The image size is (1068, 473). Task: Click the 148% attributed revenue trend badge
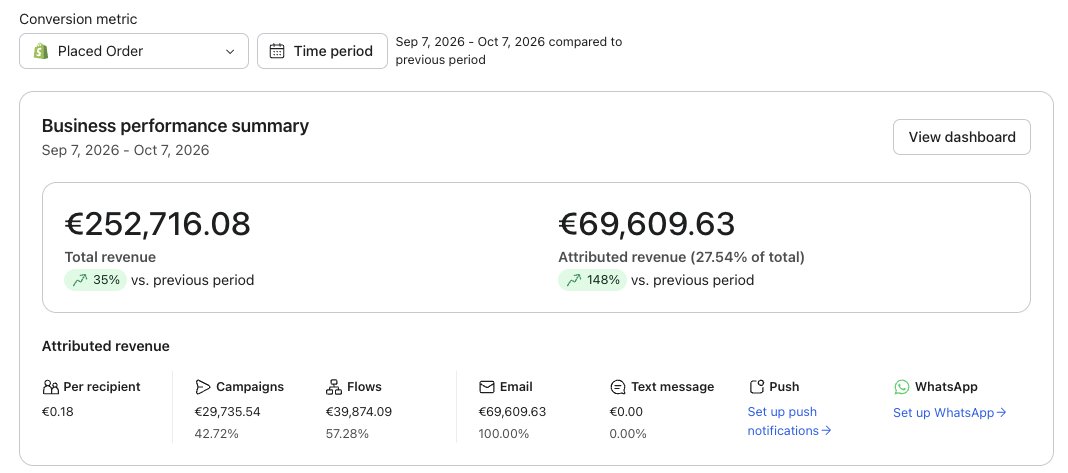(592, 280)
